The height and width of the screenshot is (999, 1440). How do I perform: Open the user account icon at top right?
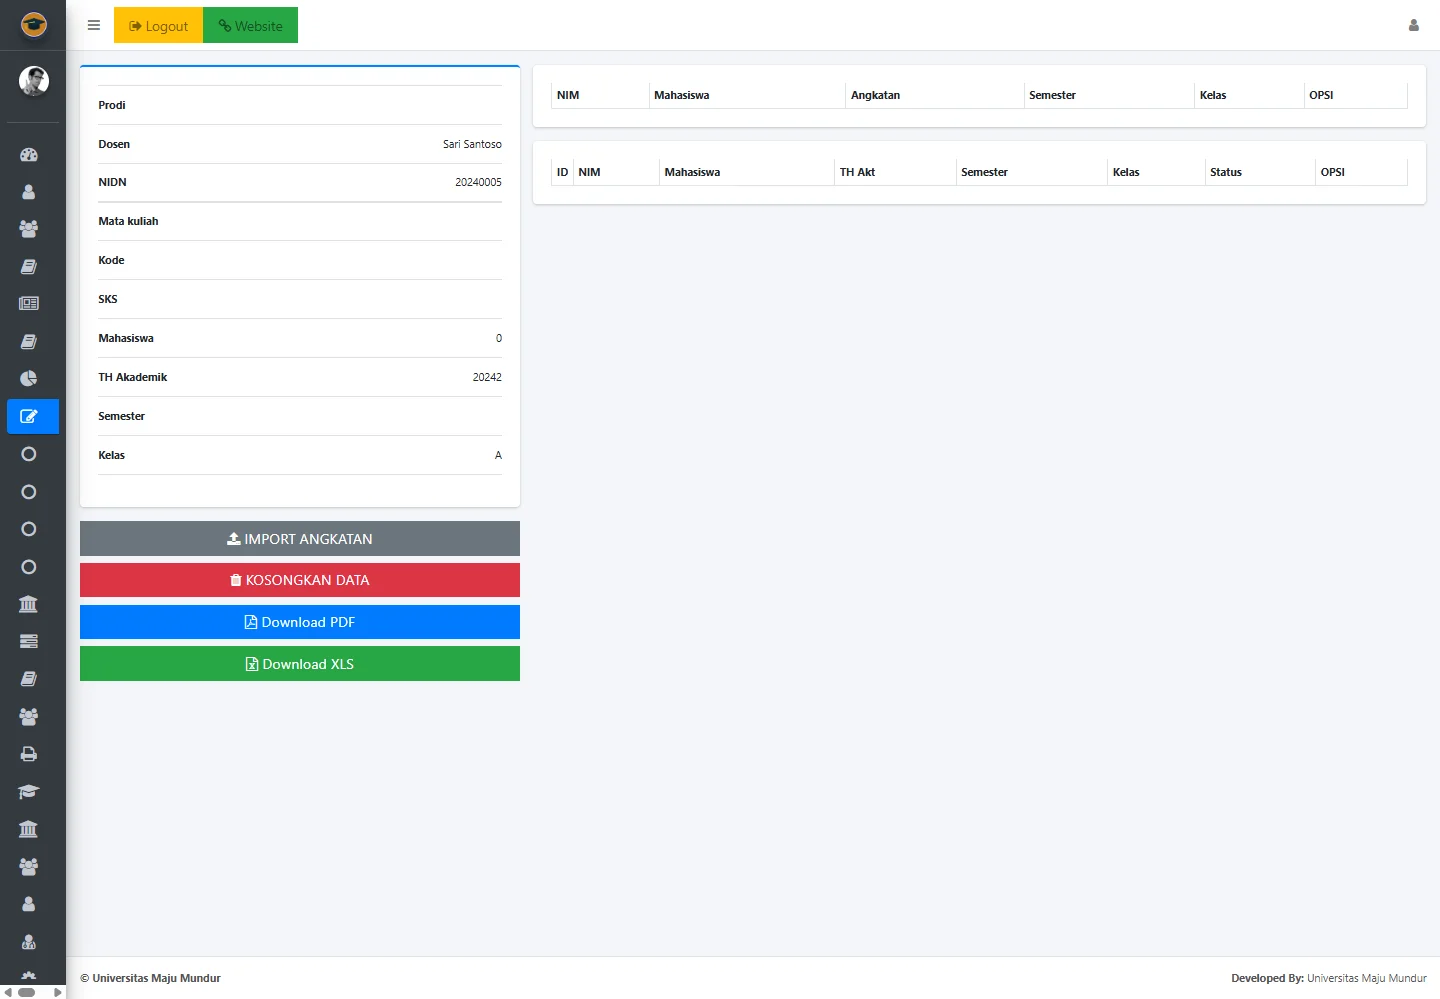click(x=1413, y=26)
